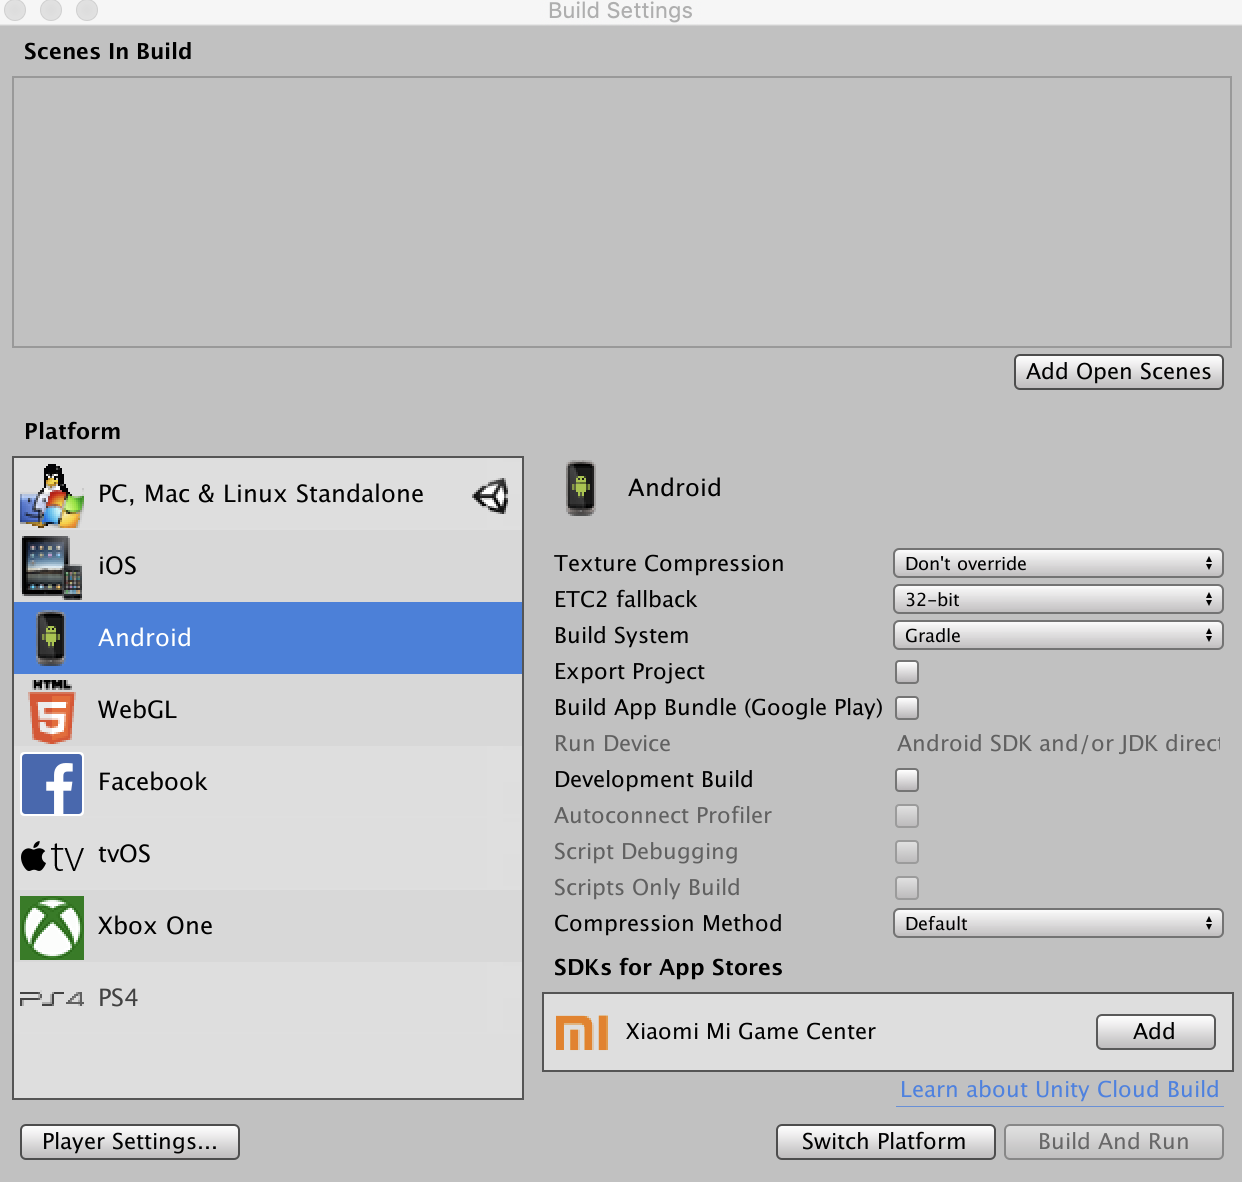The image size is (1242, 1182).
Task: Open Player Settings
Action: pos(130,1142)
